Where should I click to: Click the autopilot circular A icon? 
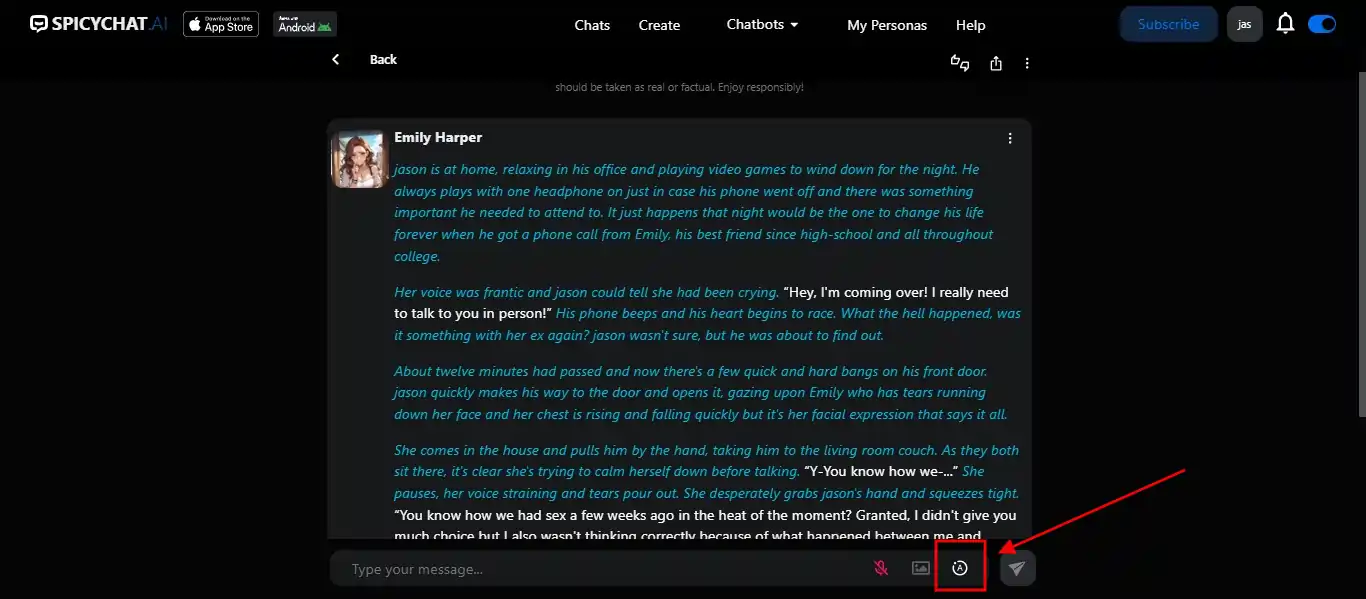click(960, 568)
